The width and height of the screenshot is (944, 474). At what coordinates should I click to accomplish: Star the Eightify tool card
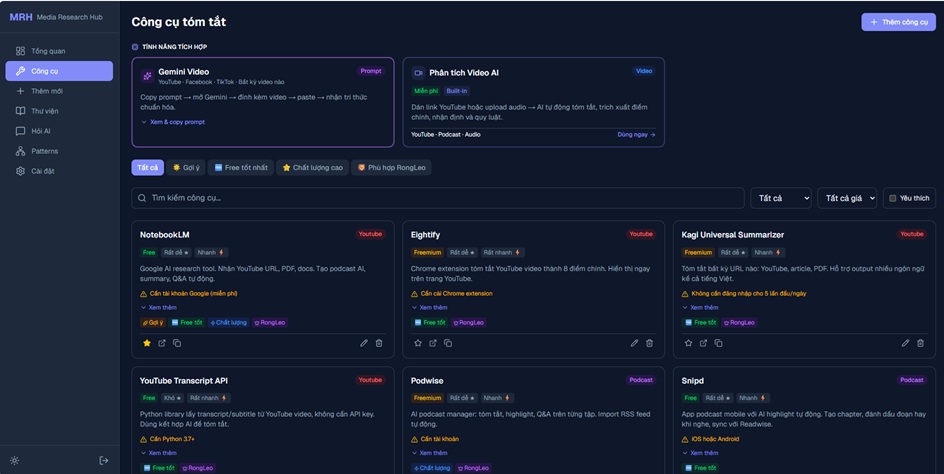click(x=418, y=343)
